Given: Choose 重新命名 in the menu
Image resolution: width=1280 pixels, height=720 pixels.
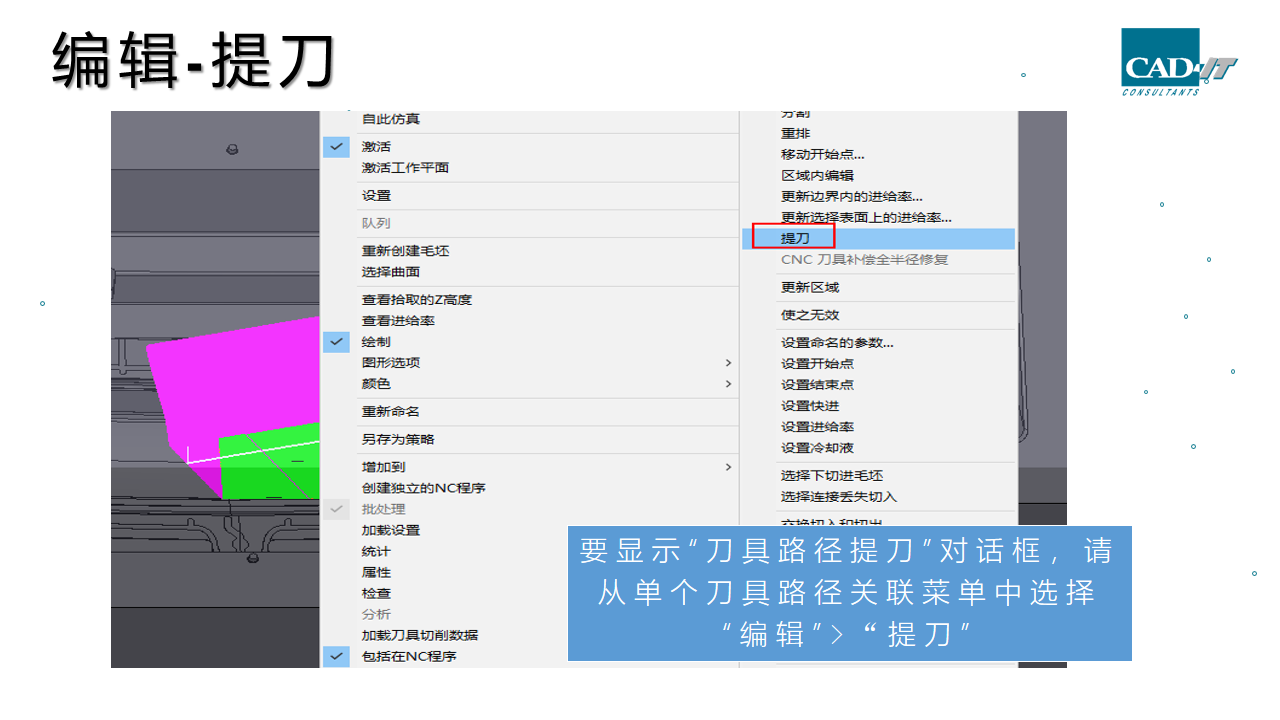Looking at the screenshot, I should [x=391, y=412].
